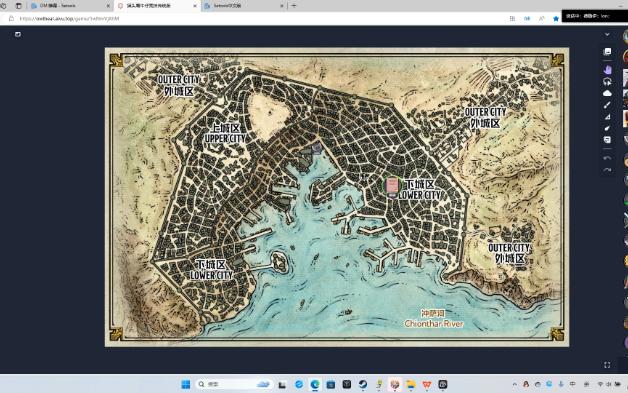Open File Explorer from the taskbar
628x393 pixels.
(x=411, y=384)
